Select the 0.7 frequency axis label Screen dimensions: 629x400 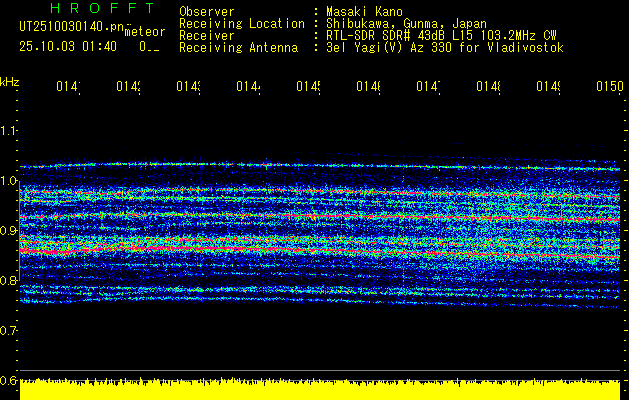coord(9,330)
